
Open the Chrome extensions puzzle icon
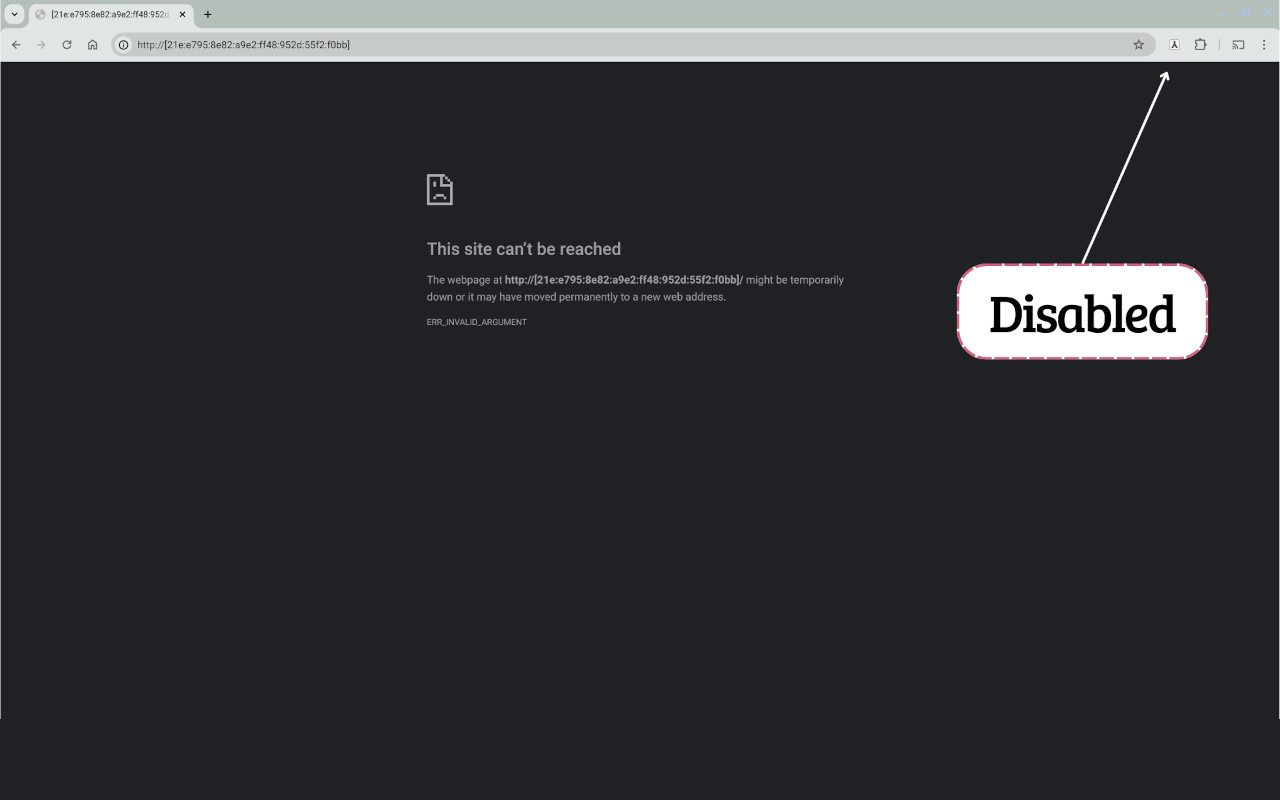tap(1200, 44)
